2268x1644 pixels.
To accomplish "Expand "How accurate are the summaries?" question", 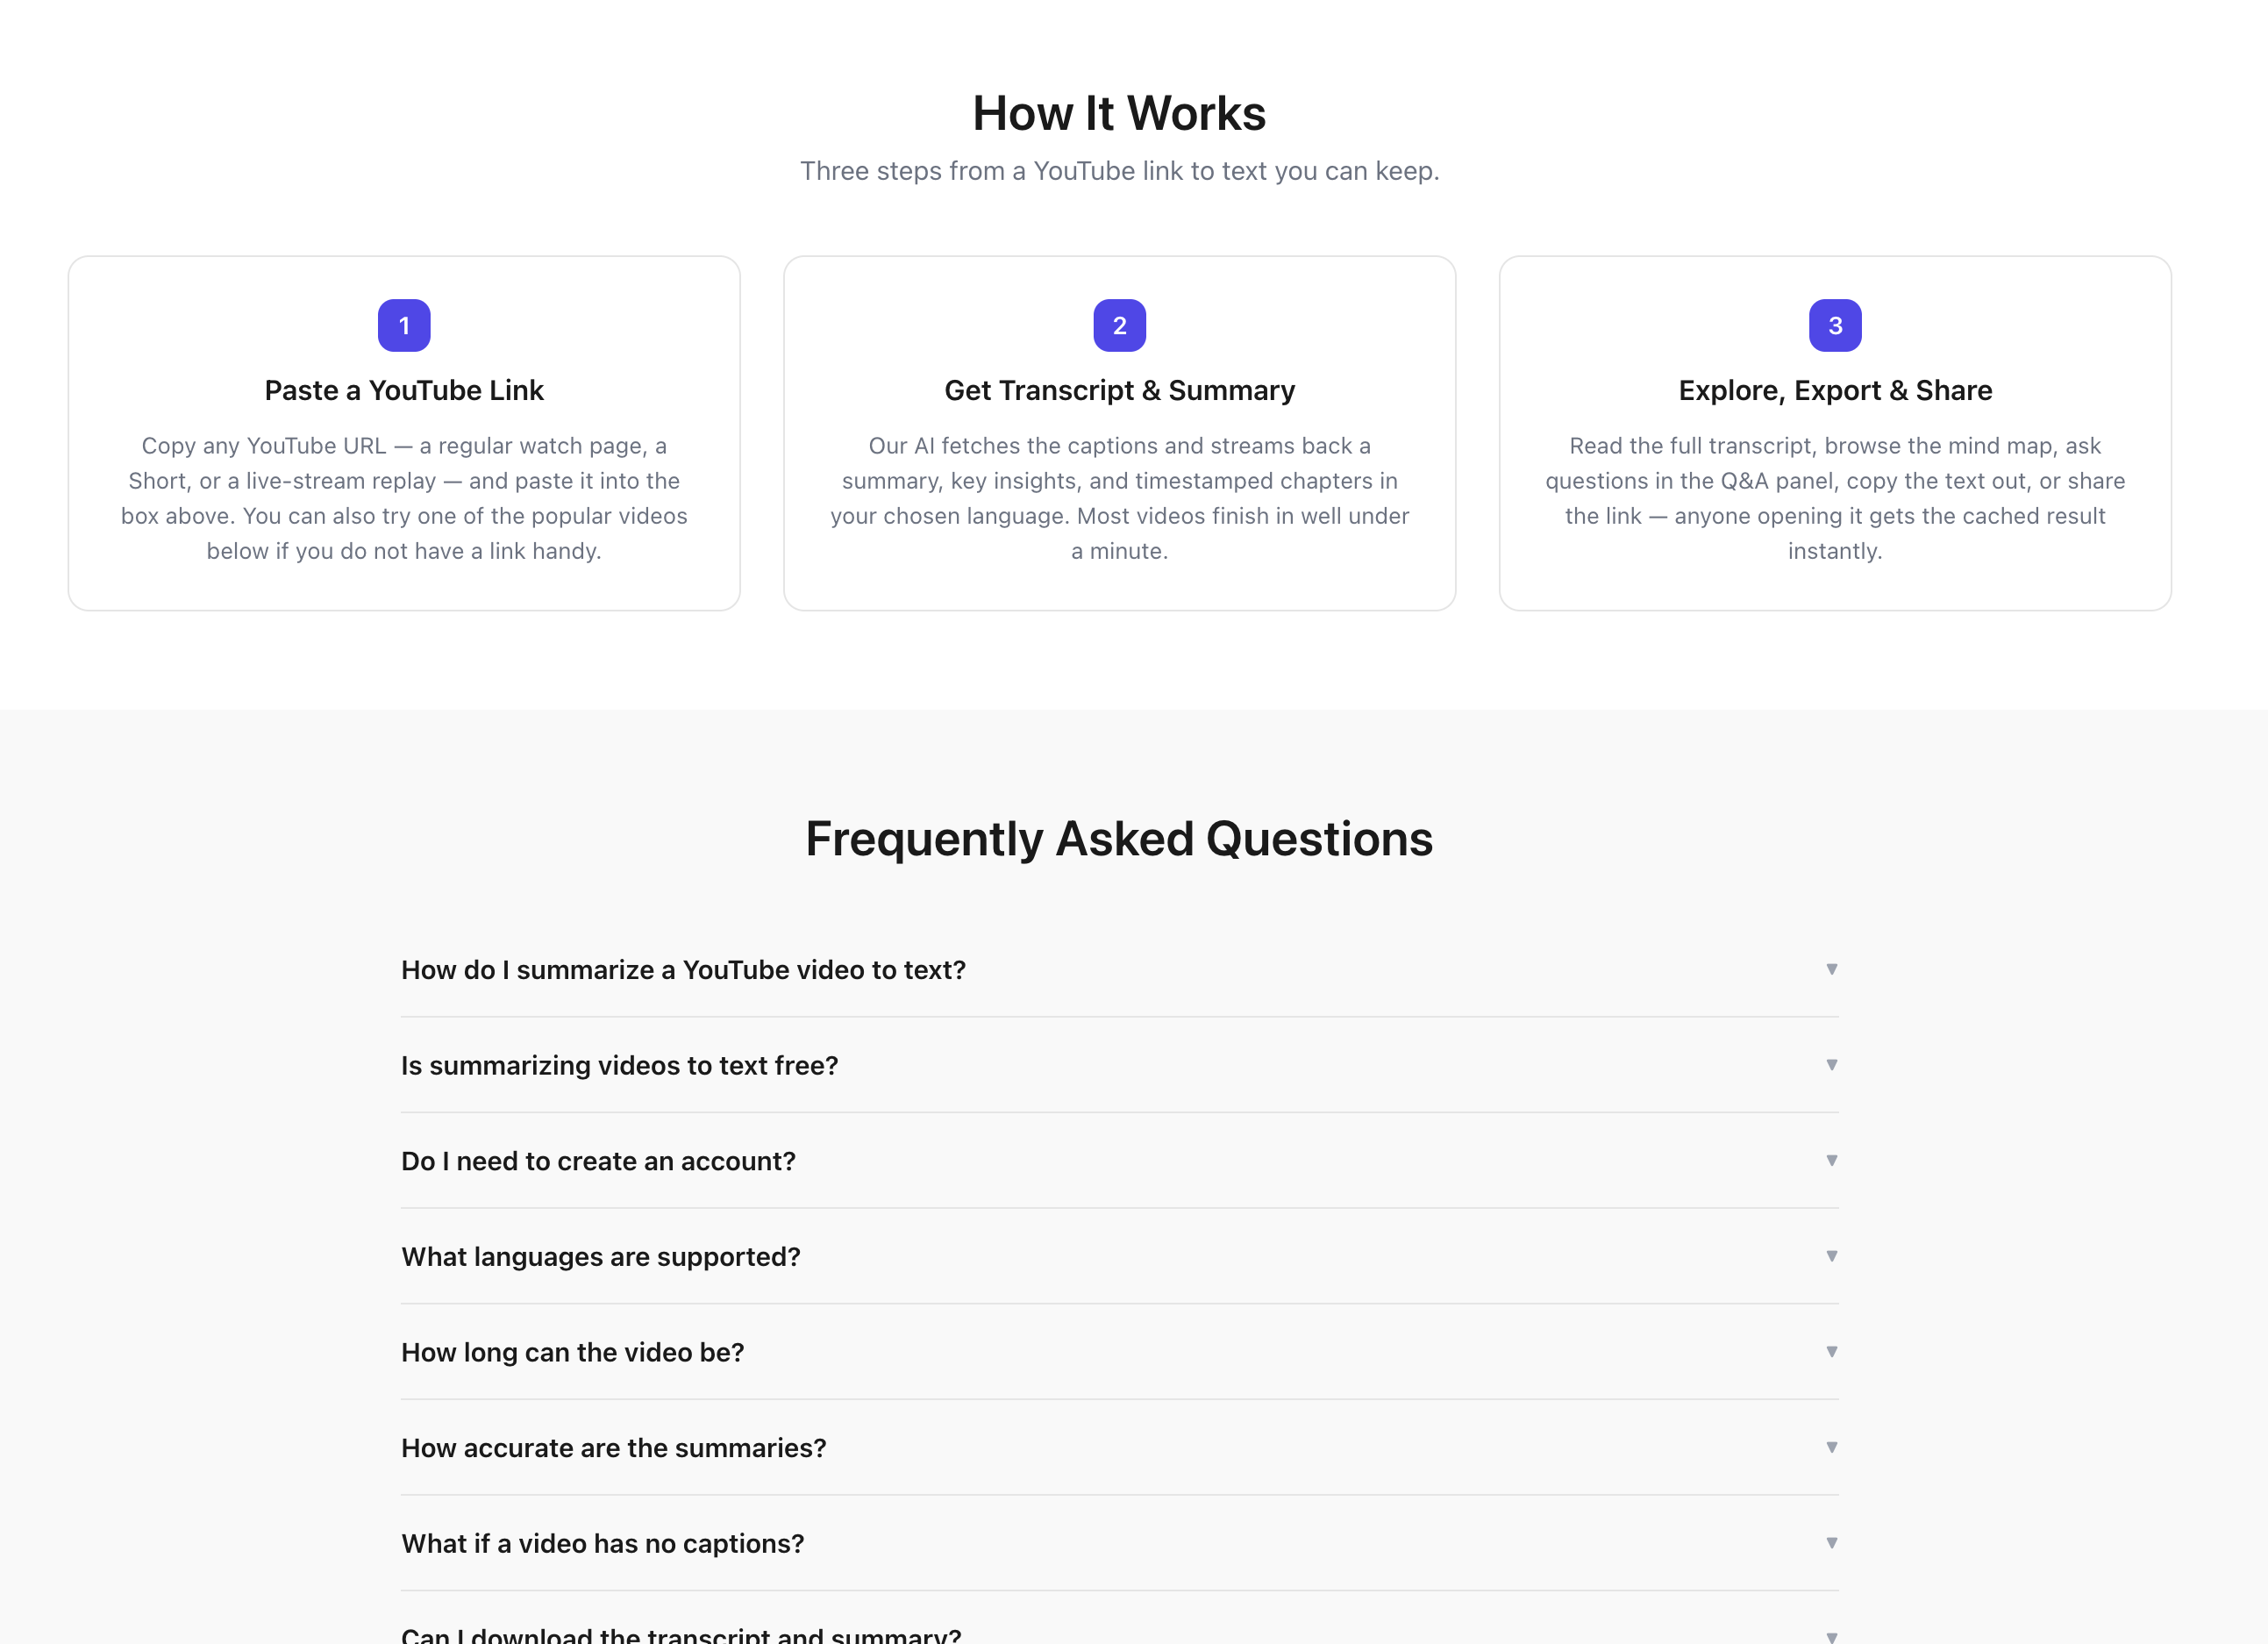I will 1119,1447.
